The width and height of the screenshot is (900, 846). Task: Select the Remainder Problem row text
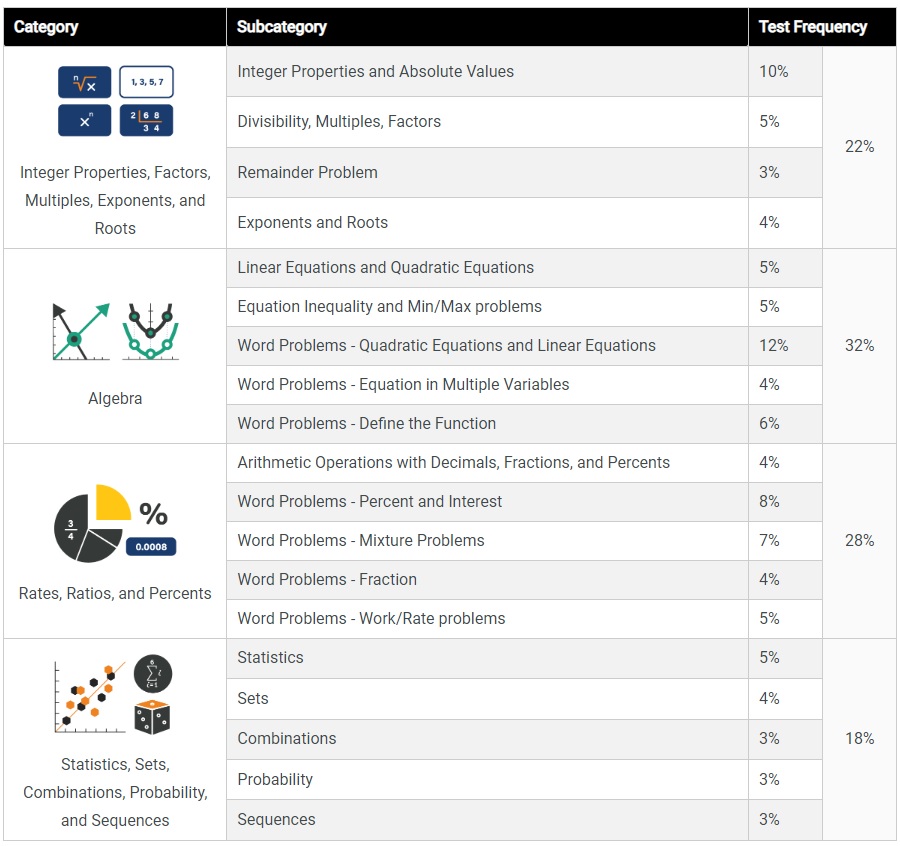click(x=307, y=172)
